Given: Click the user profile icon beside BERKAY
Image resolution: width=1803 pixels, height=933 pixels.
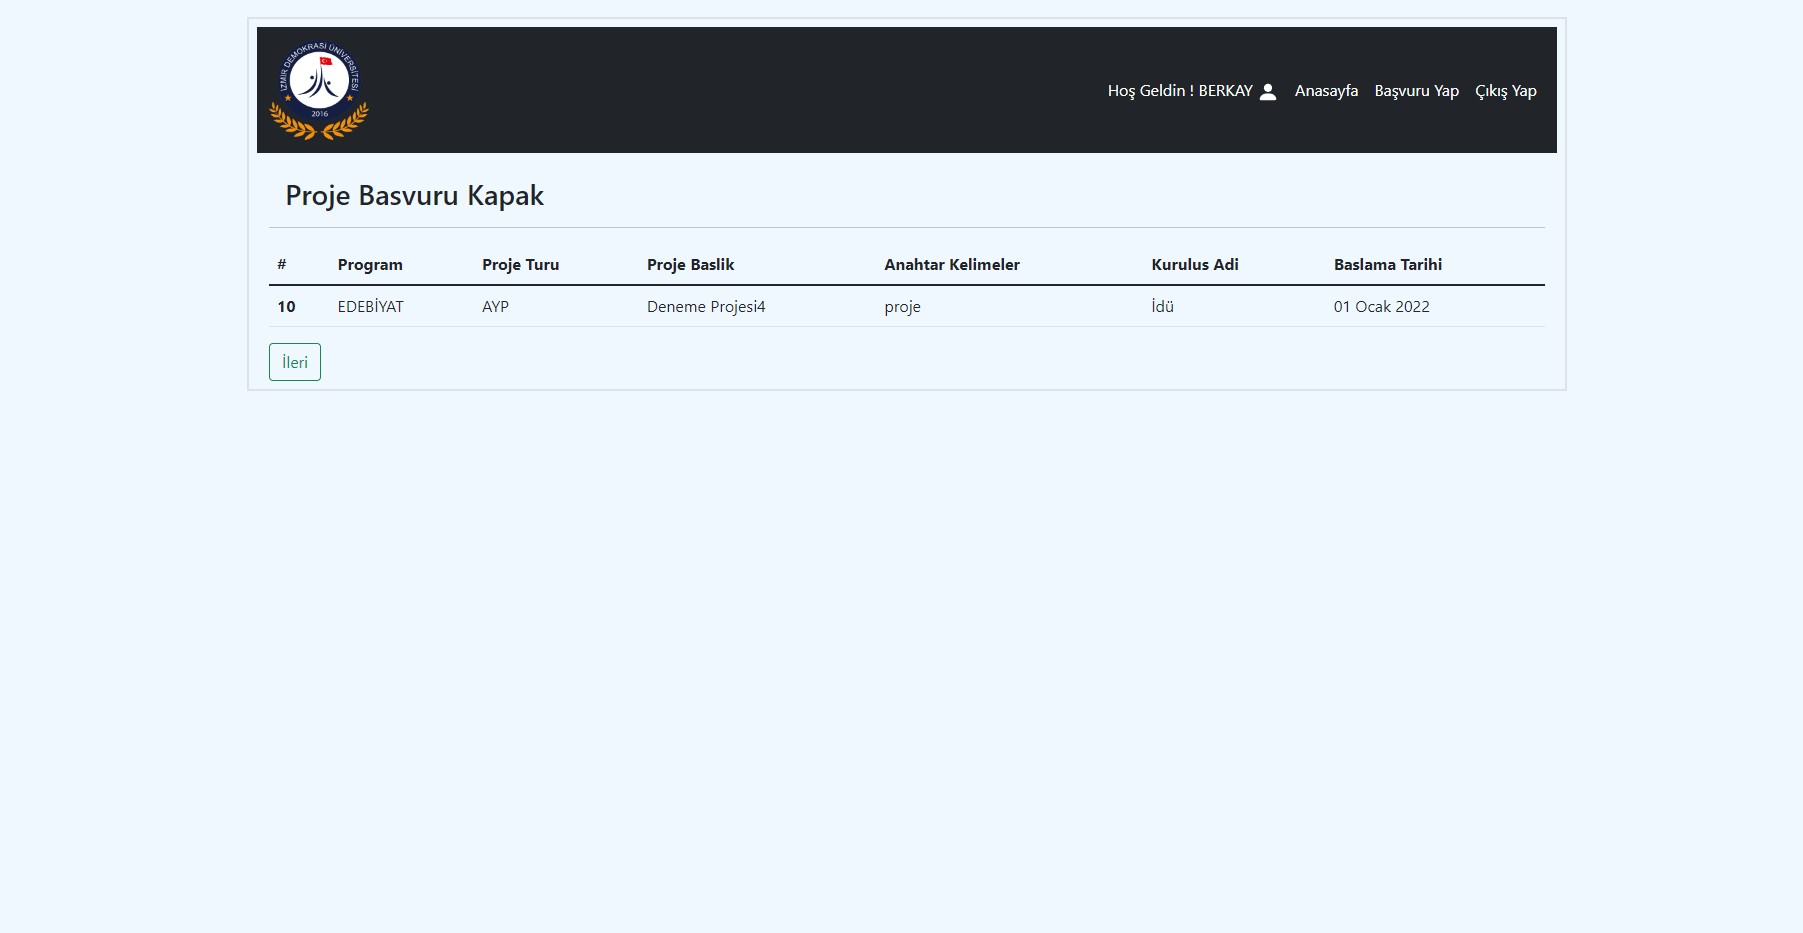Looking at the screenshot, I should click(1268, 91).
